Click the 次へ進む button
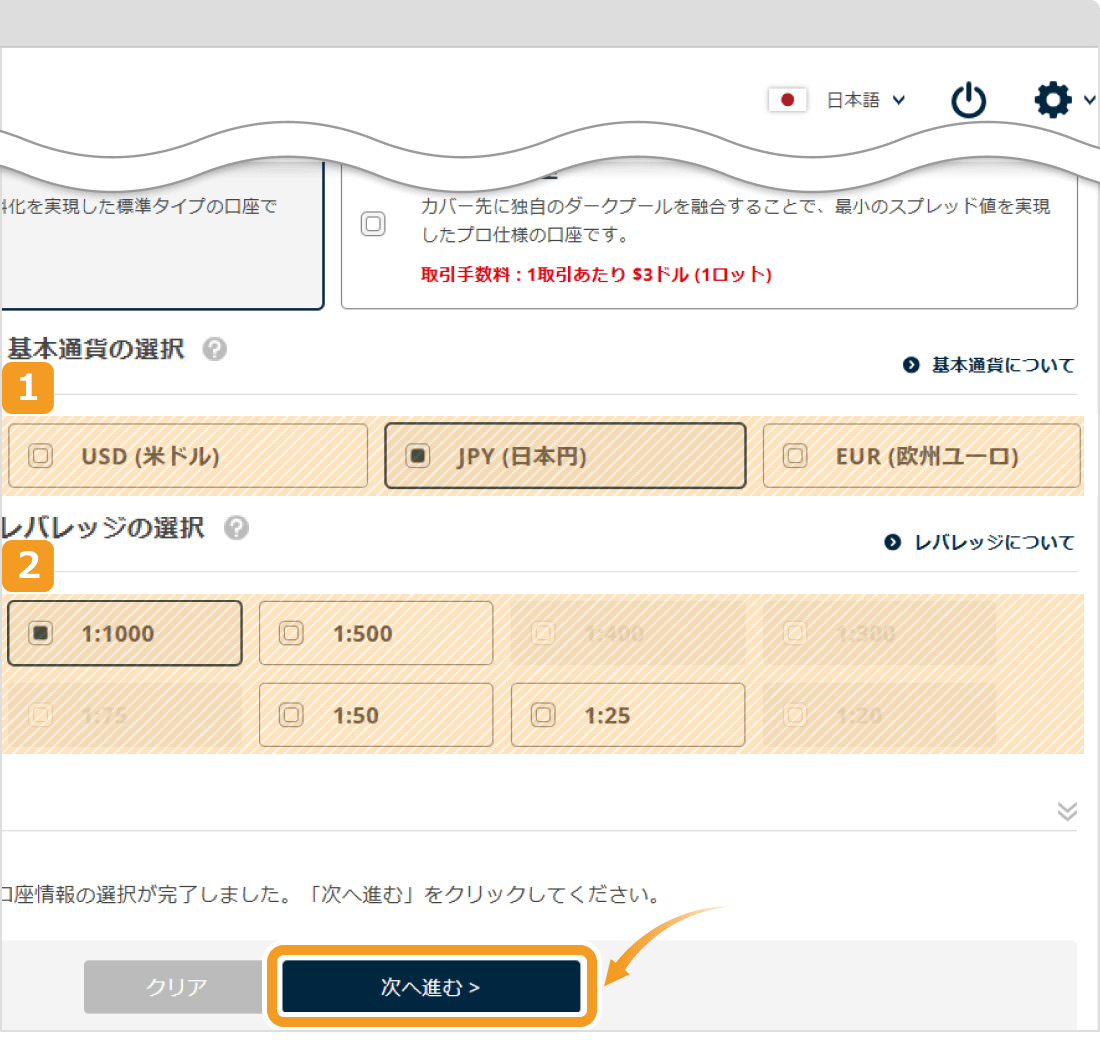 [431, 987]
